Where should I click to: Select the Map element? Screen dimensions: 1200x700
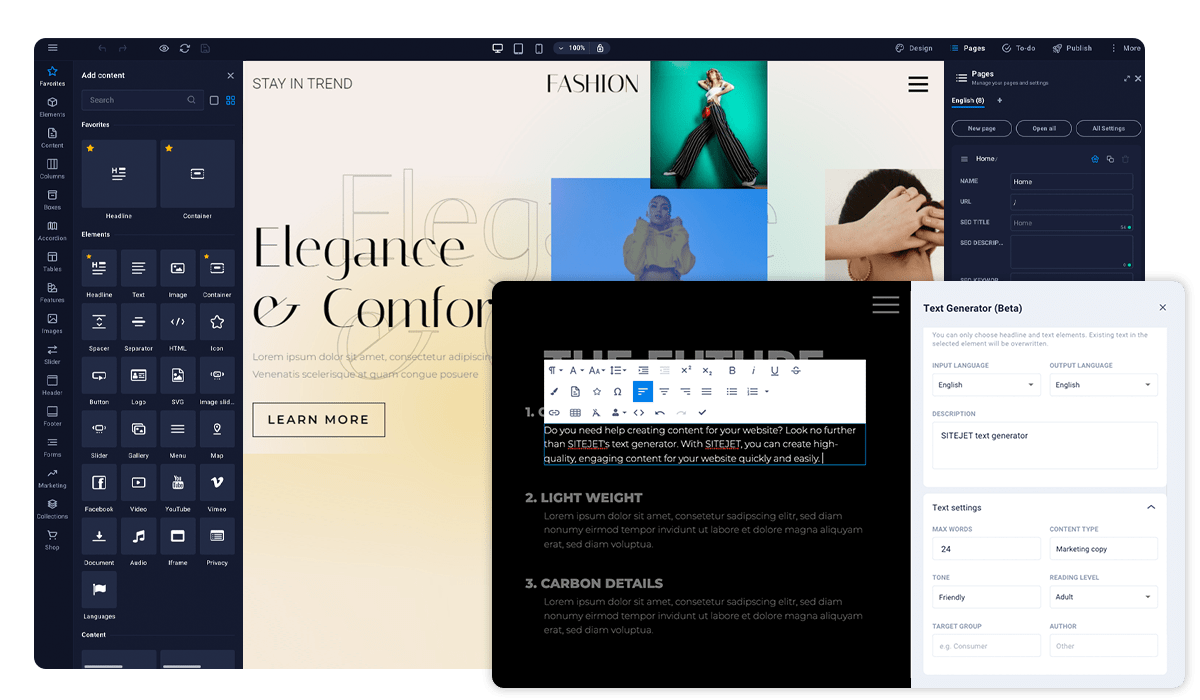point(217,434)
